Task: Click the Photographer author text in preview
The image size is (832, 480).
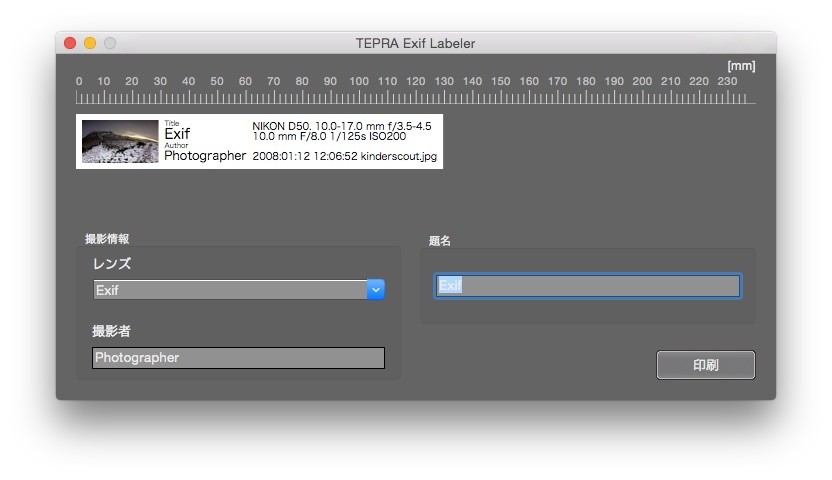Action: 204,156
